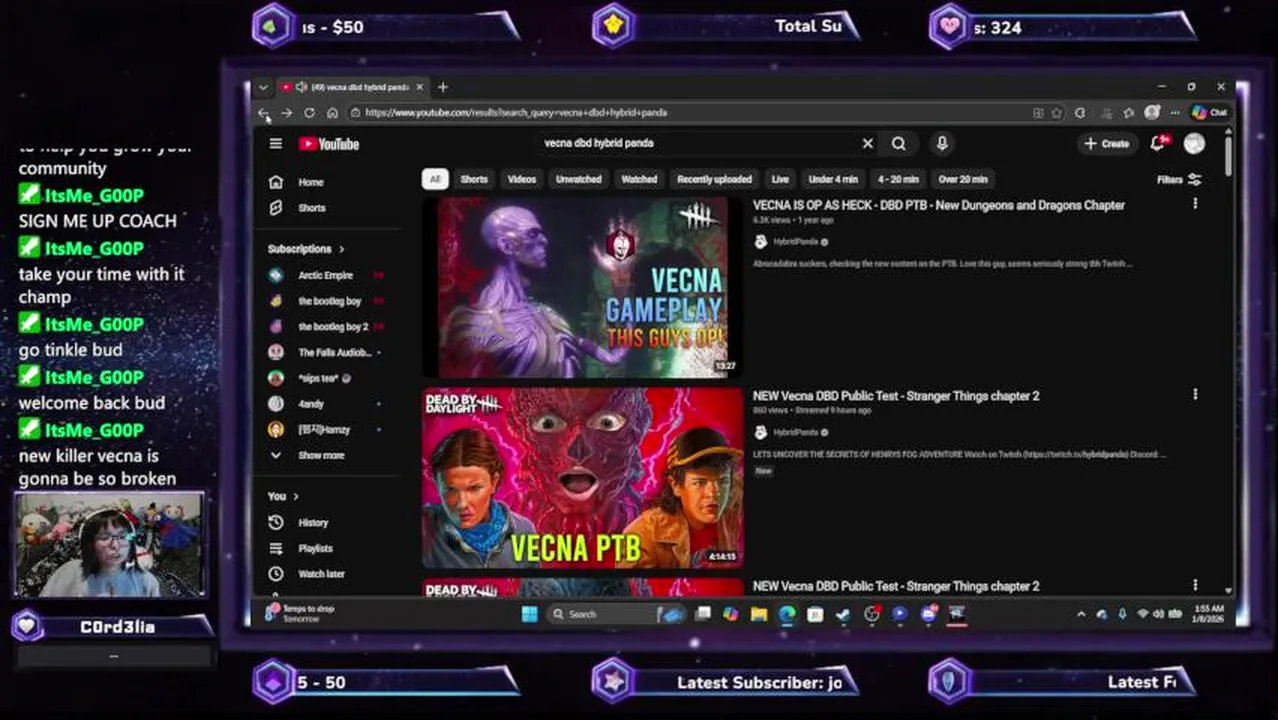Viewport: 1278px width, 720px height.
Task: Open the tab list chevron
Action: pos(263,87)
